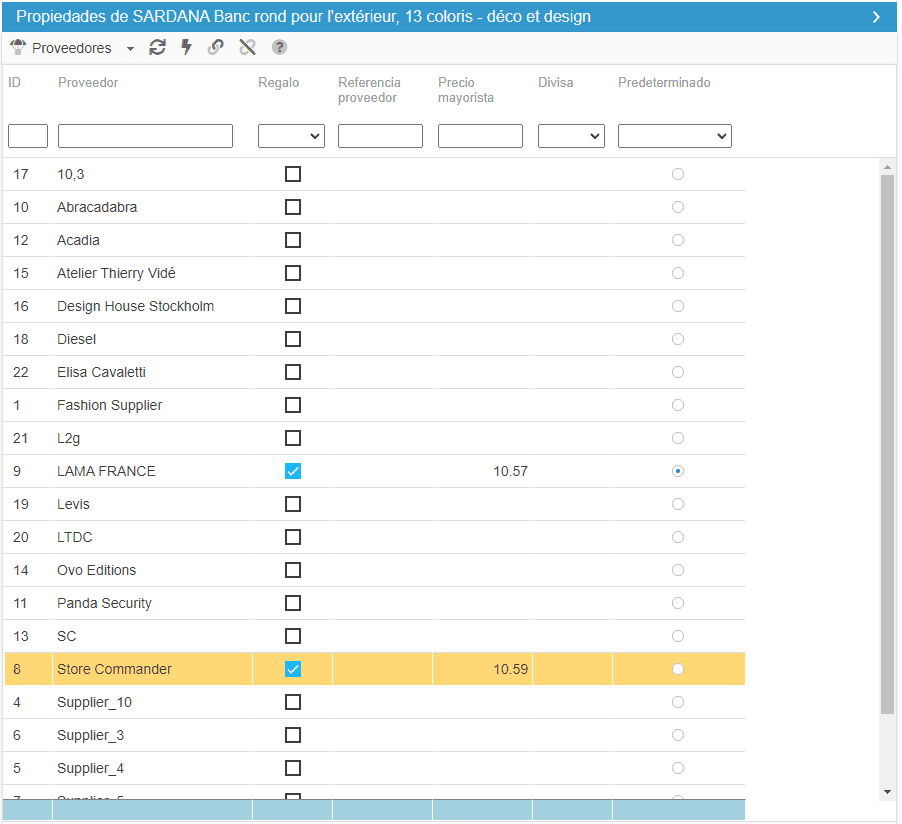
Task: Click the refresh icon in the toolbar
Action: click(157, 47)
